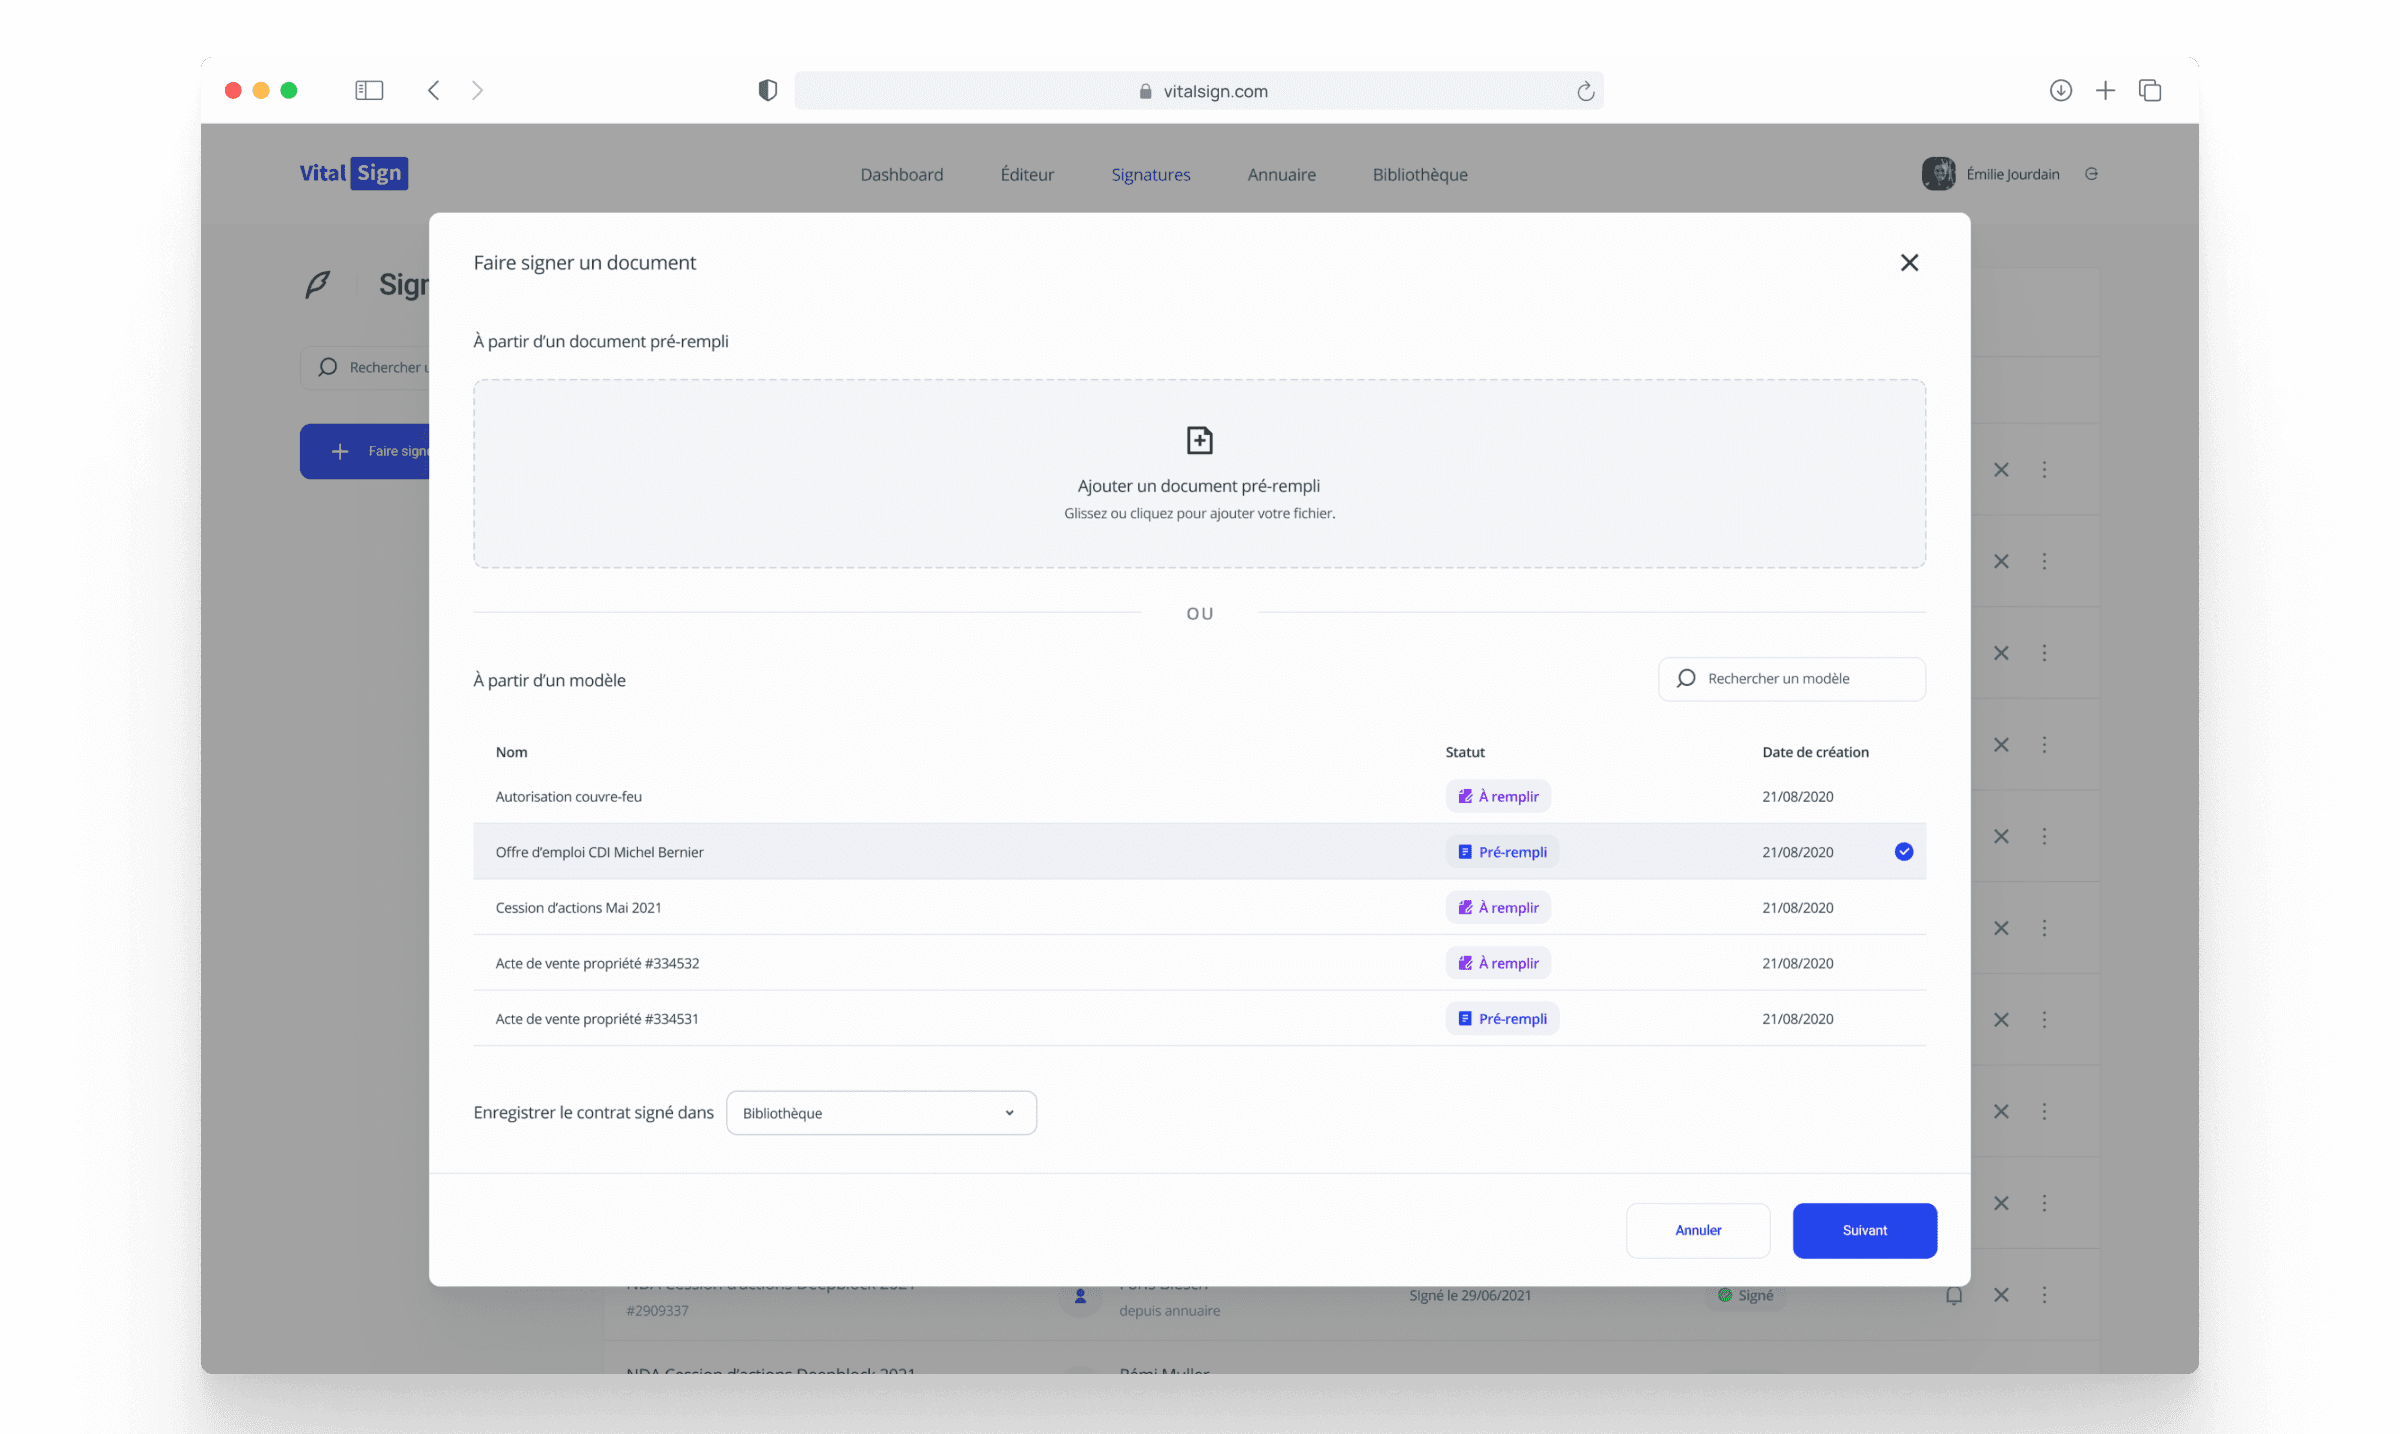Click the browser privacy shield icon
This screenshot has width=2400, height=1434.
coord(767,90)
